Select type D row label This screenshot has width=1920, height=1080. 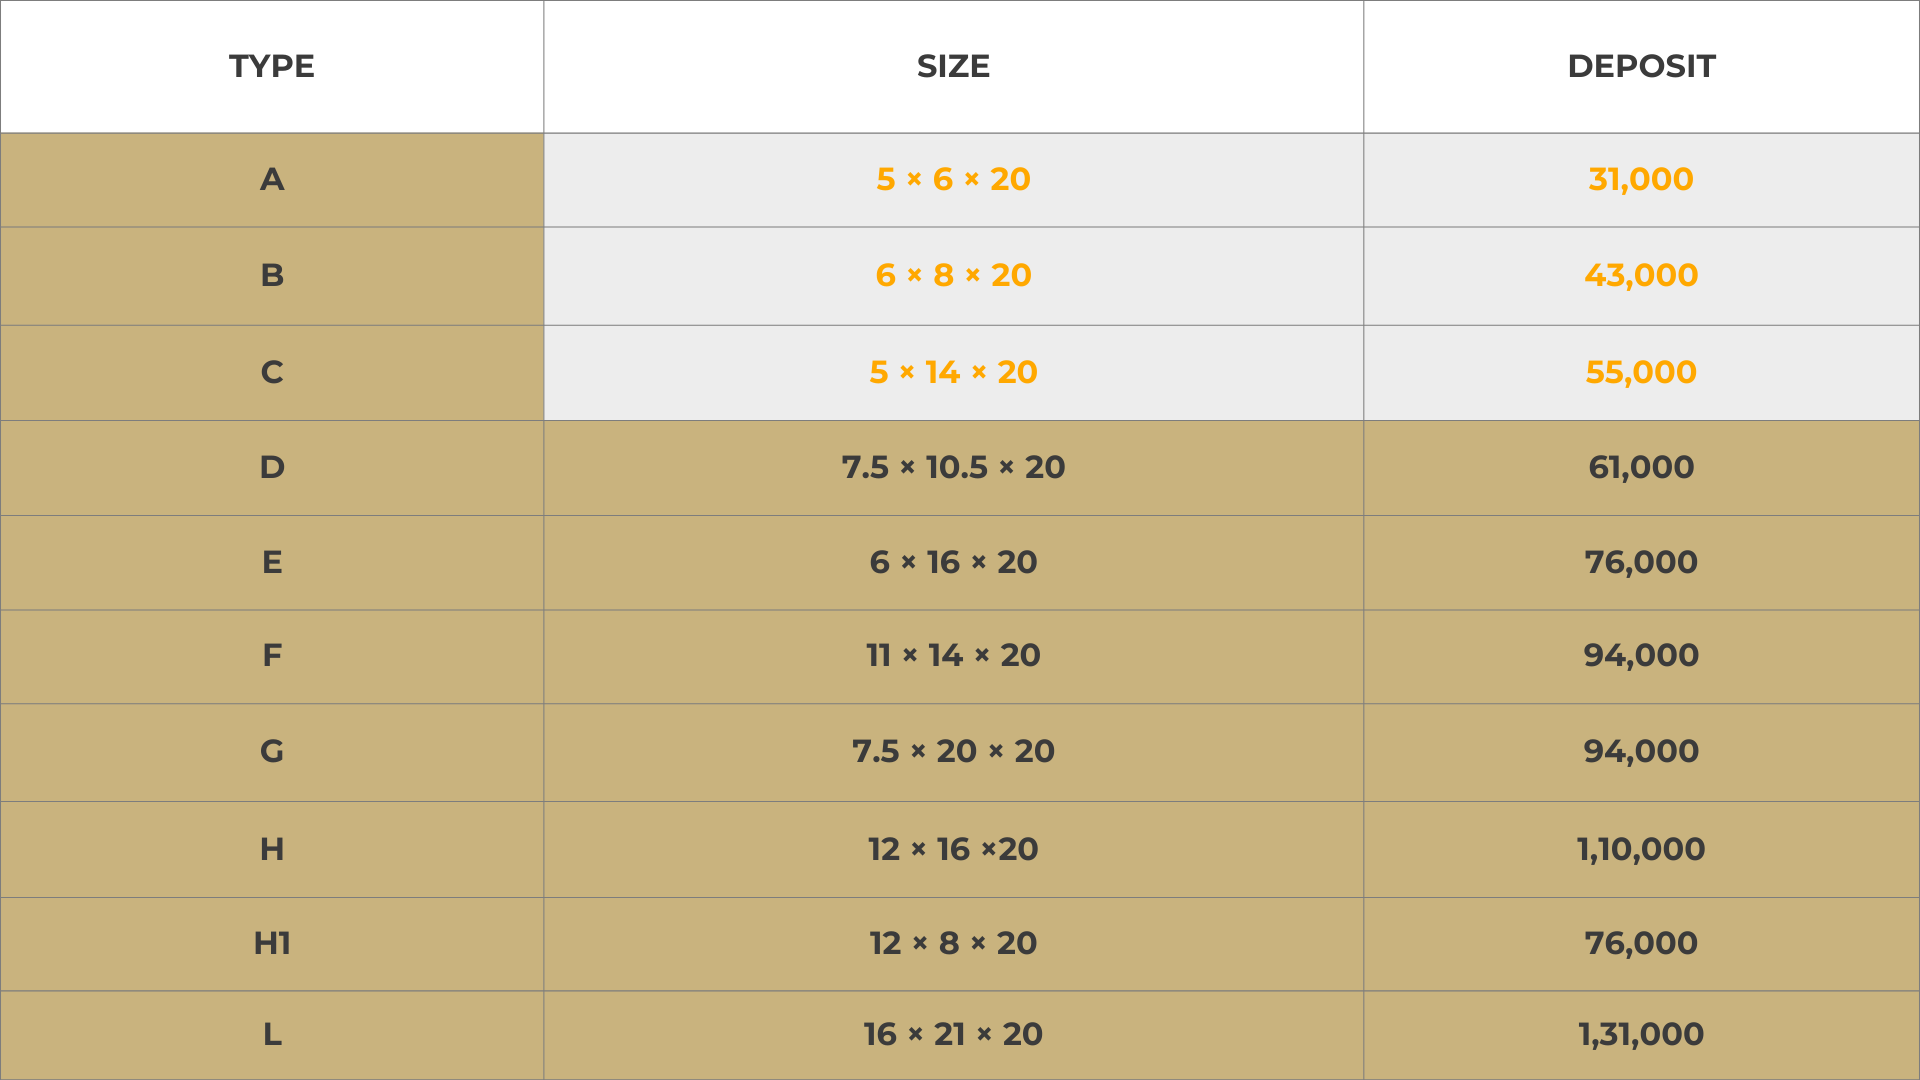coord(272,467)
